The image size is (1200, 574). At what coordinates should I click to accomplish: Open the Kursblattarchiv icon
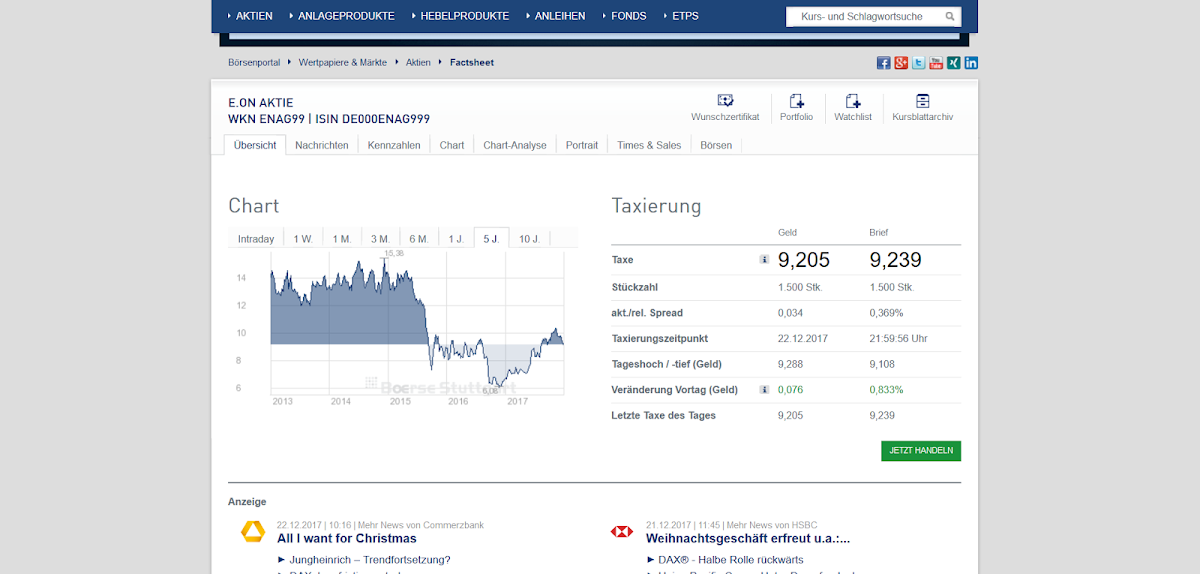point(922,101)
